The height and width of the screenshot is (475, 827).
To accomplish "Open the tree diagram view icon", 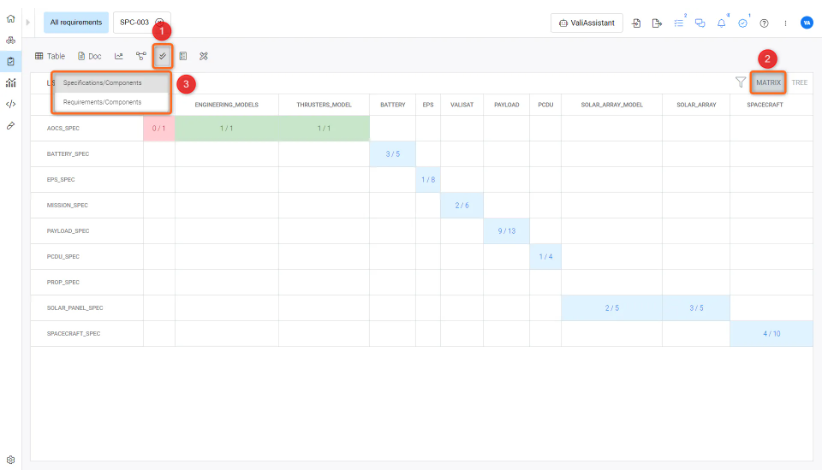I will (141, 56).
